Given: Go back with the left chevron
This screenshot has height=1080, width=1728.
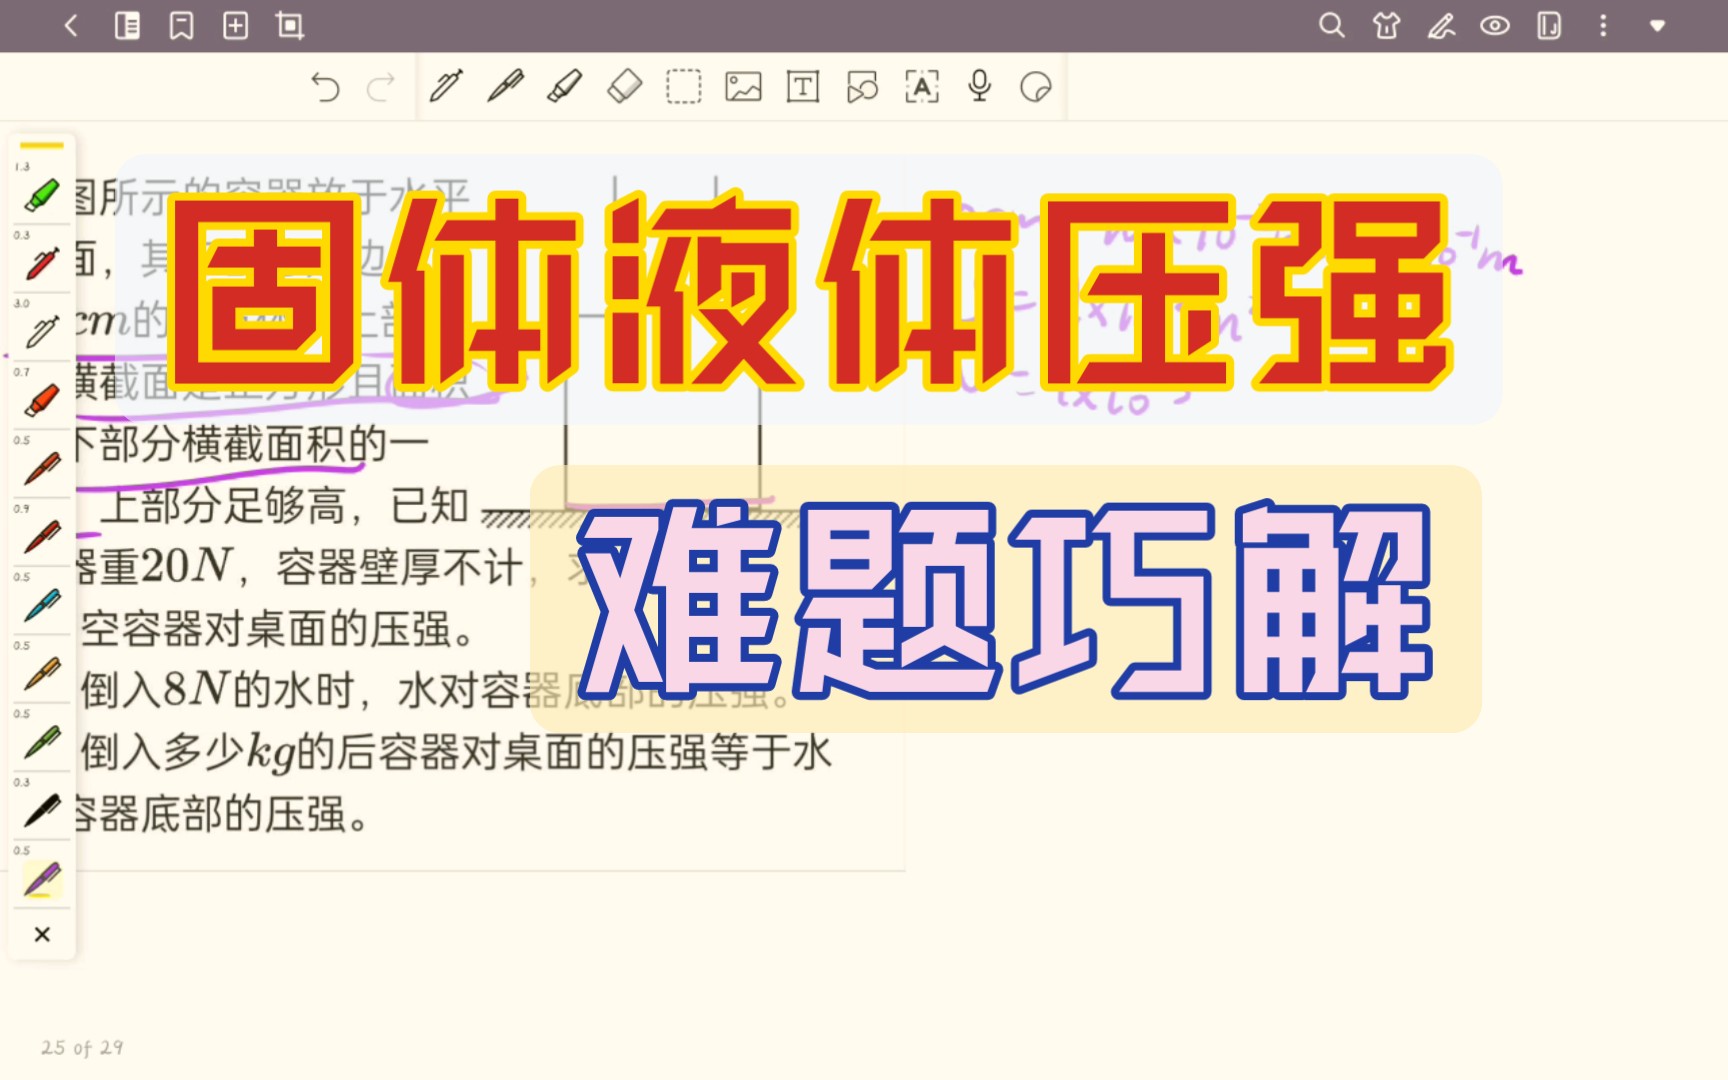Looking at the screenshot, I should tap(71, 26).
